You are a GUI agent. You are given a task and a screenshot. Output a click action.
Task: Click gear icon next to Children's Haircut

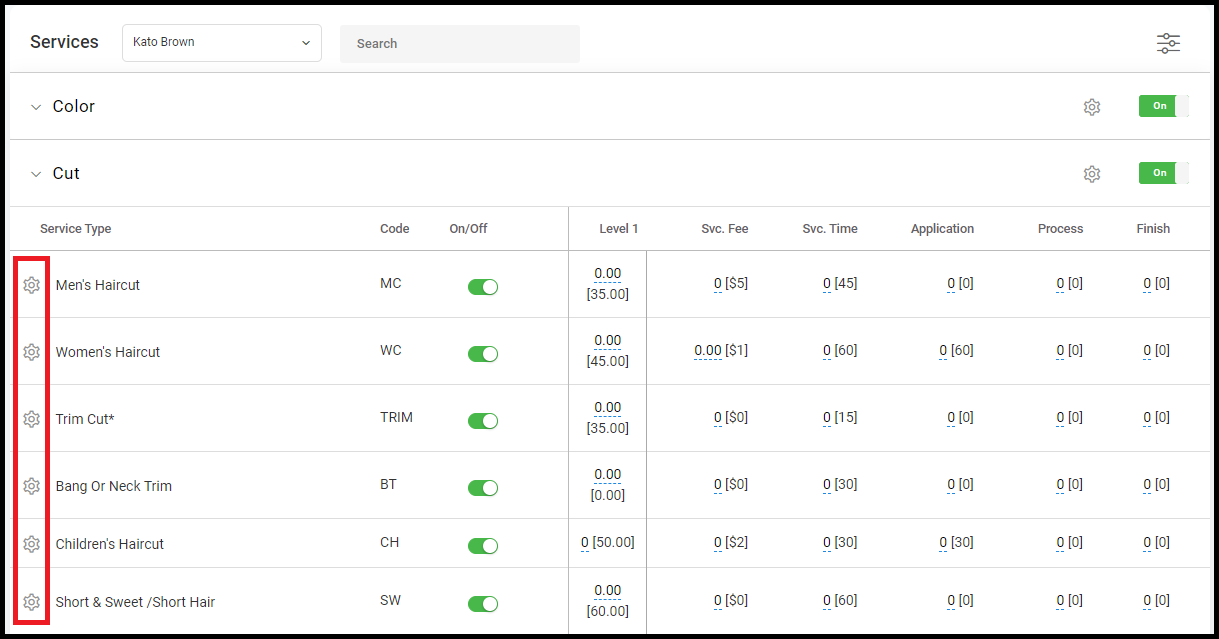click(x=31, y=544)
